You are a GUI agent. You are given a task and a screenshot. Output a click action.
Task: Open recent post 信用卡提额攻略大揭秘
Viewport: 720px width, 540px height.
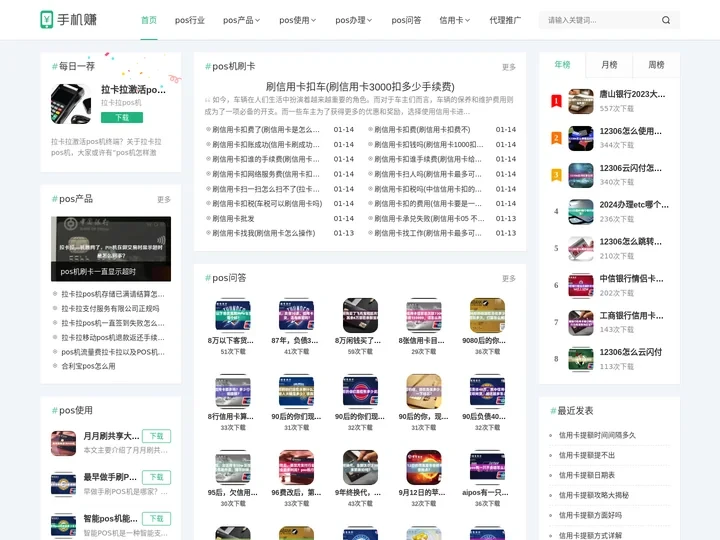[x=593, y=495]
